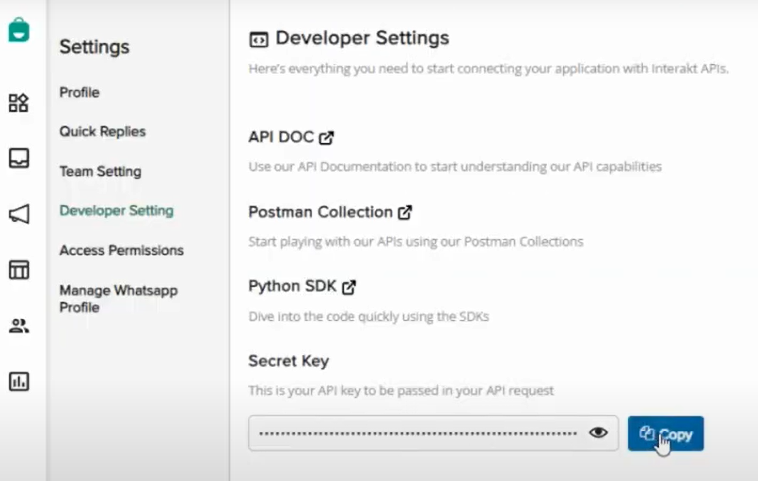
Task: Open Access Permissions settings
Action: click(121, 250)
